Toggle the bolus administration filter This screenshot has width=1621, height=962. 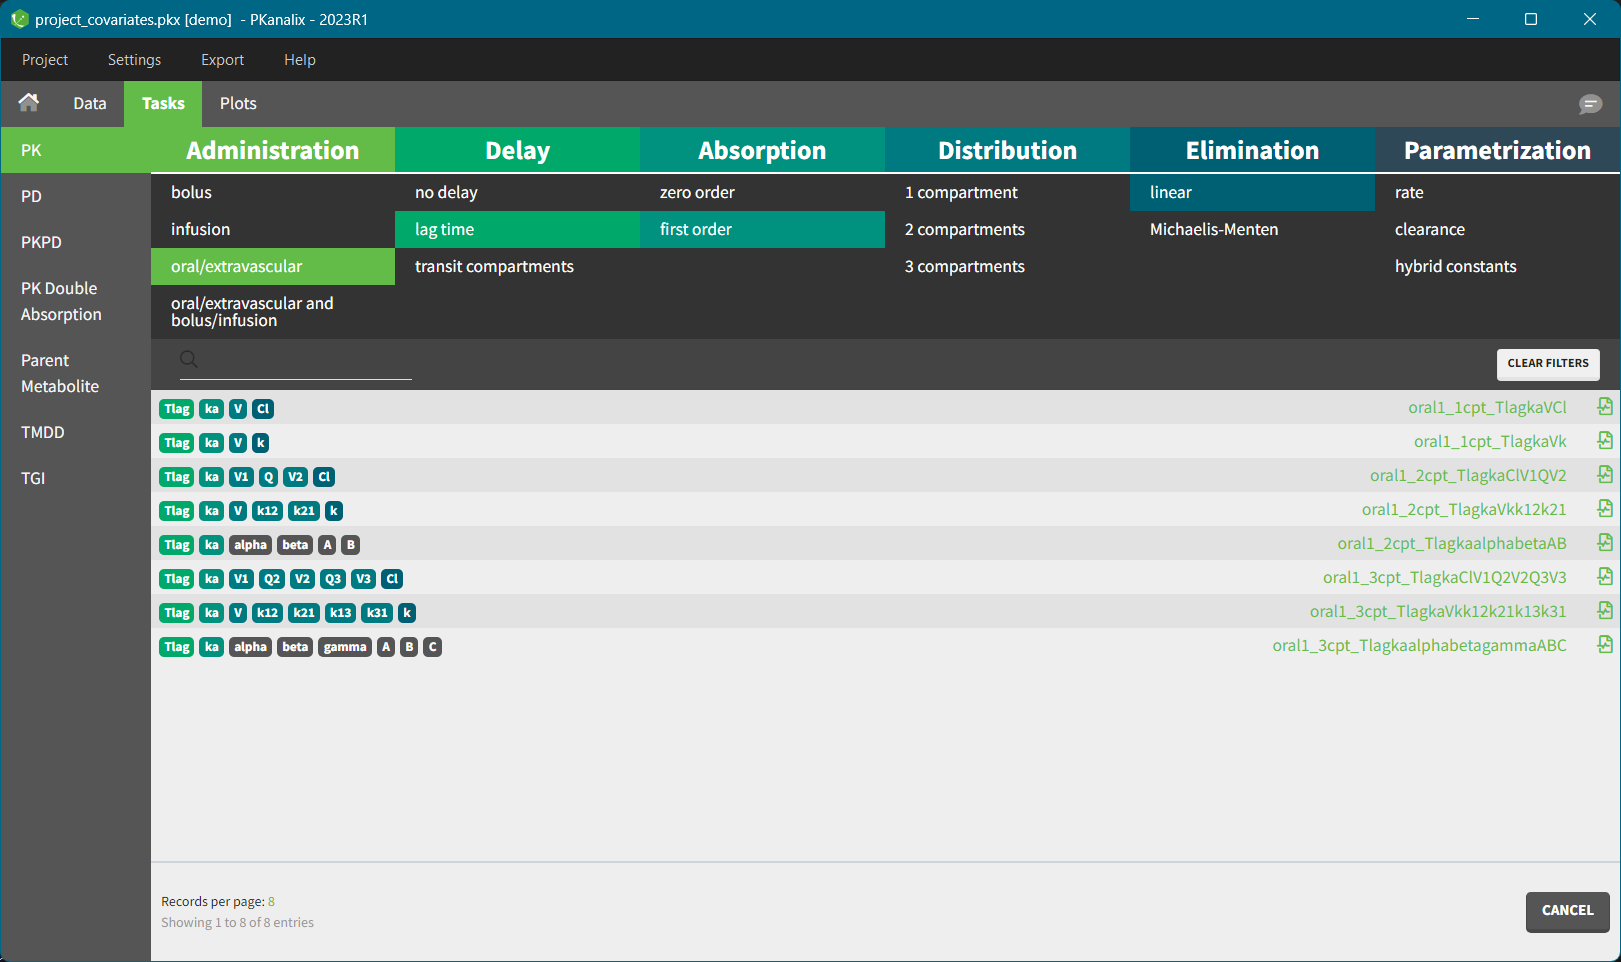click(x=191, y=192)
